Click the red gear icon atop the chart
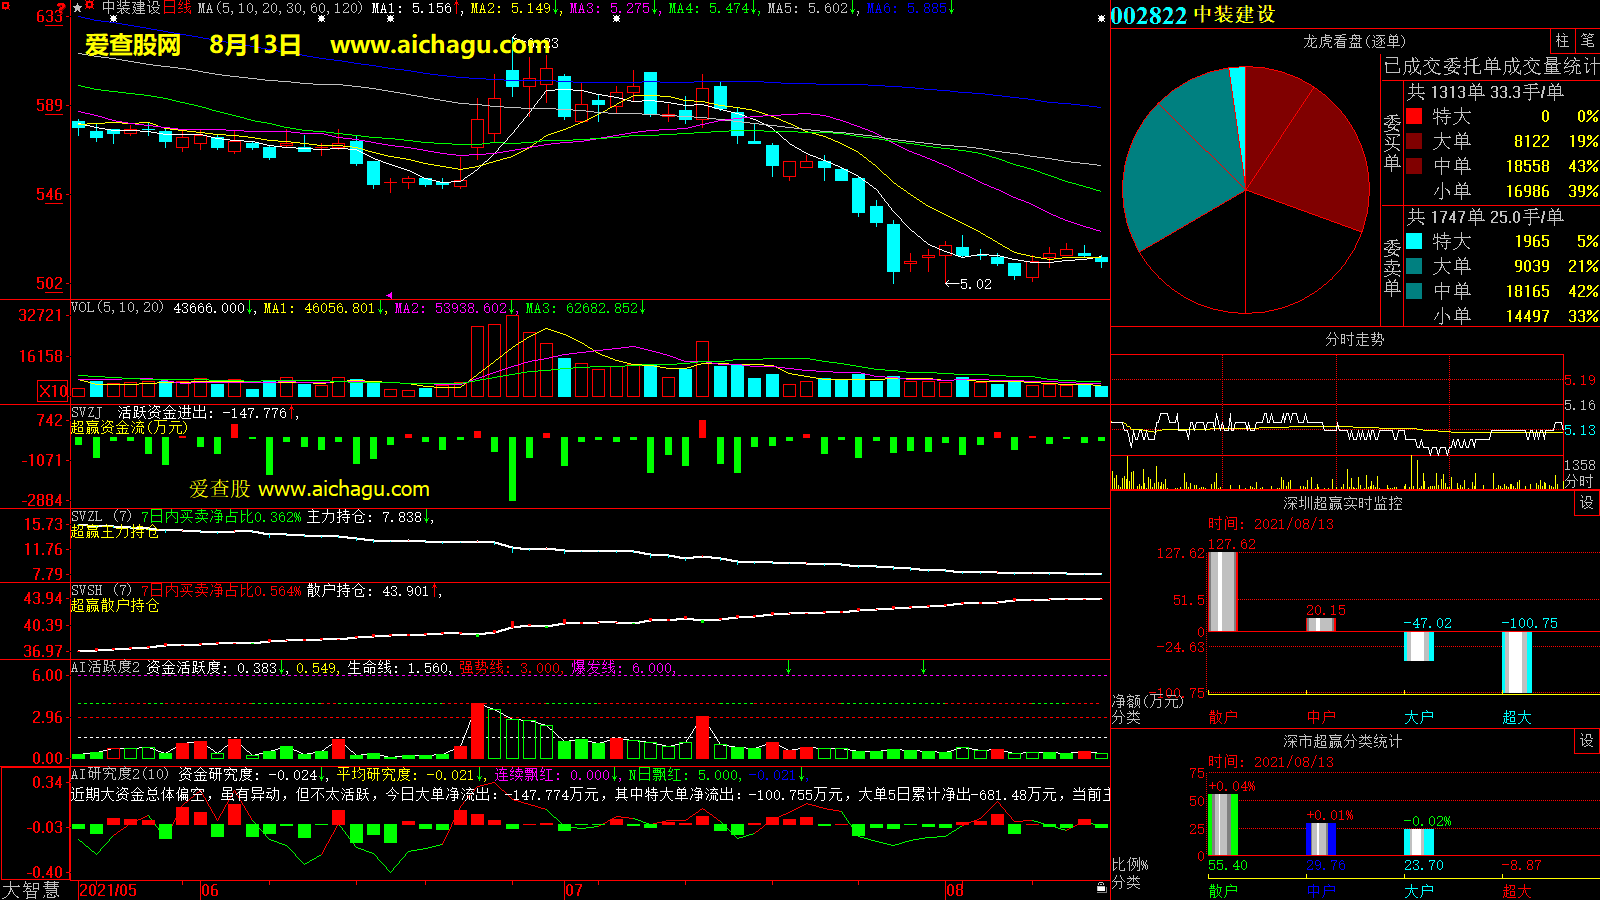1600x900 pixels. click(x=91, y=6)
